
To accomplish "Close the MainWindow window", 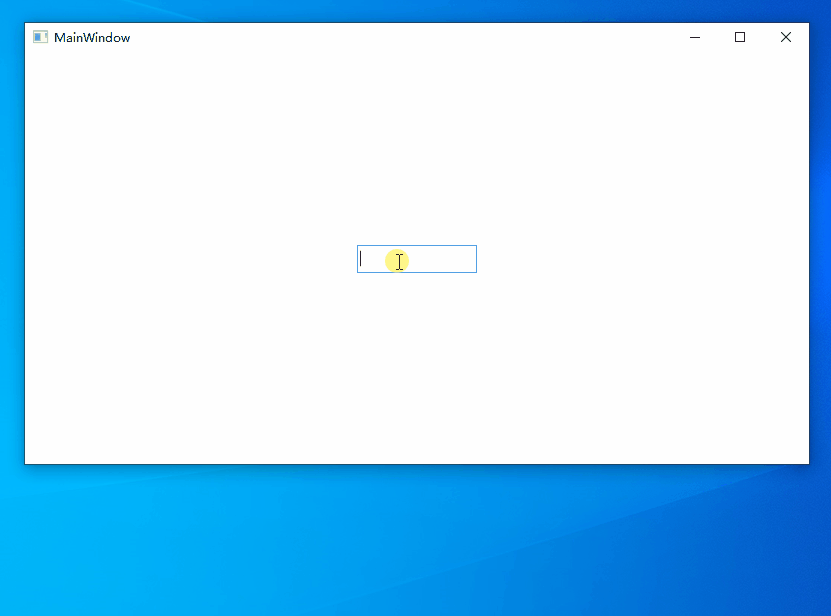I will click(786, 37).
